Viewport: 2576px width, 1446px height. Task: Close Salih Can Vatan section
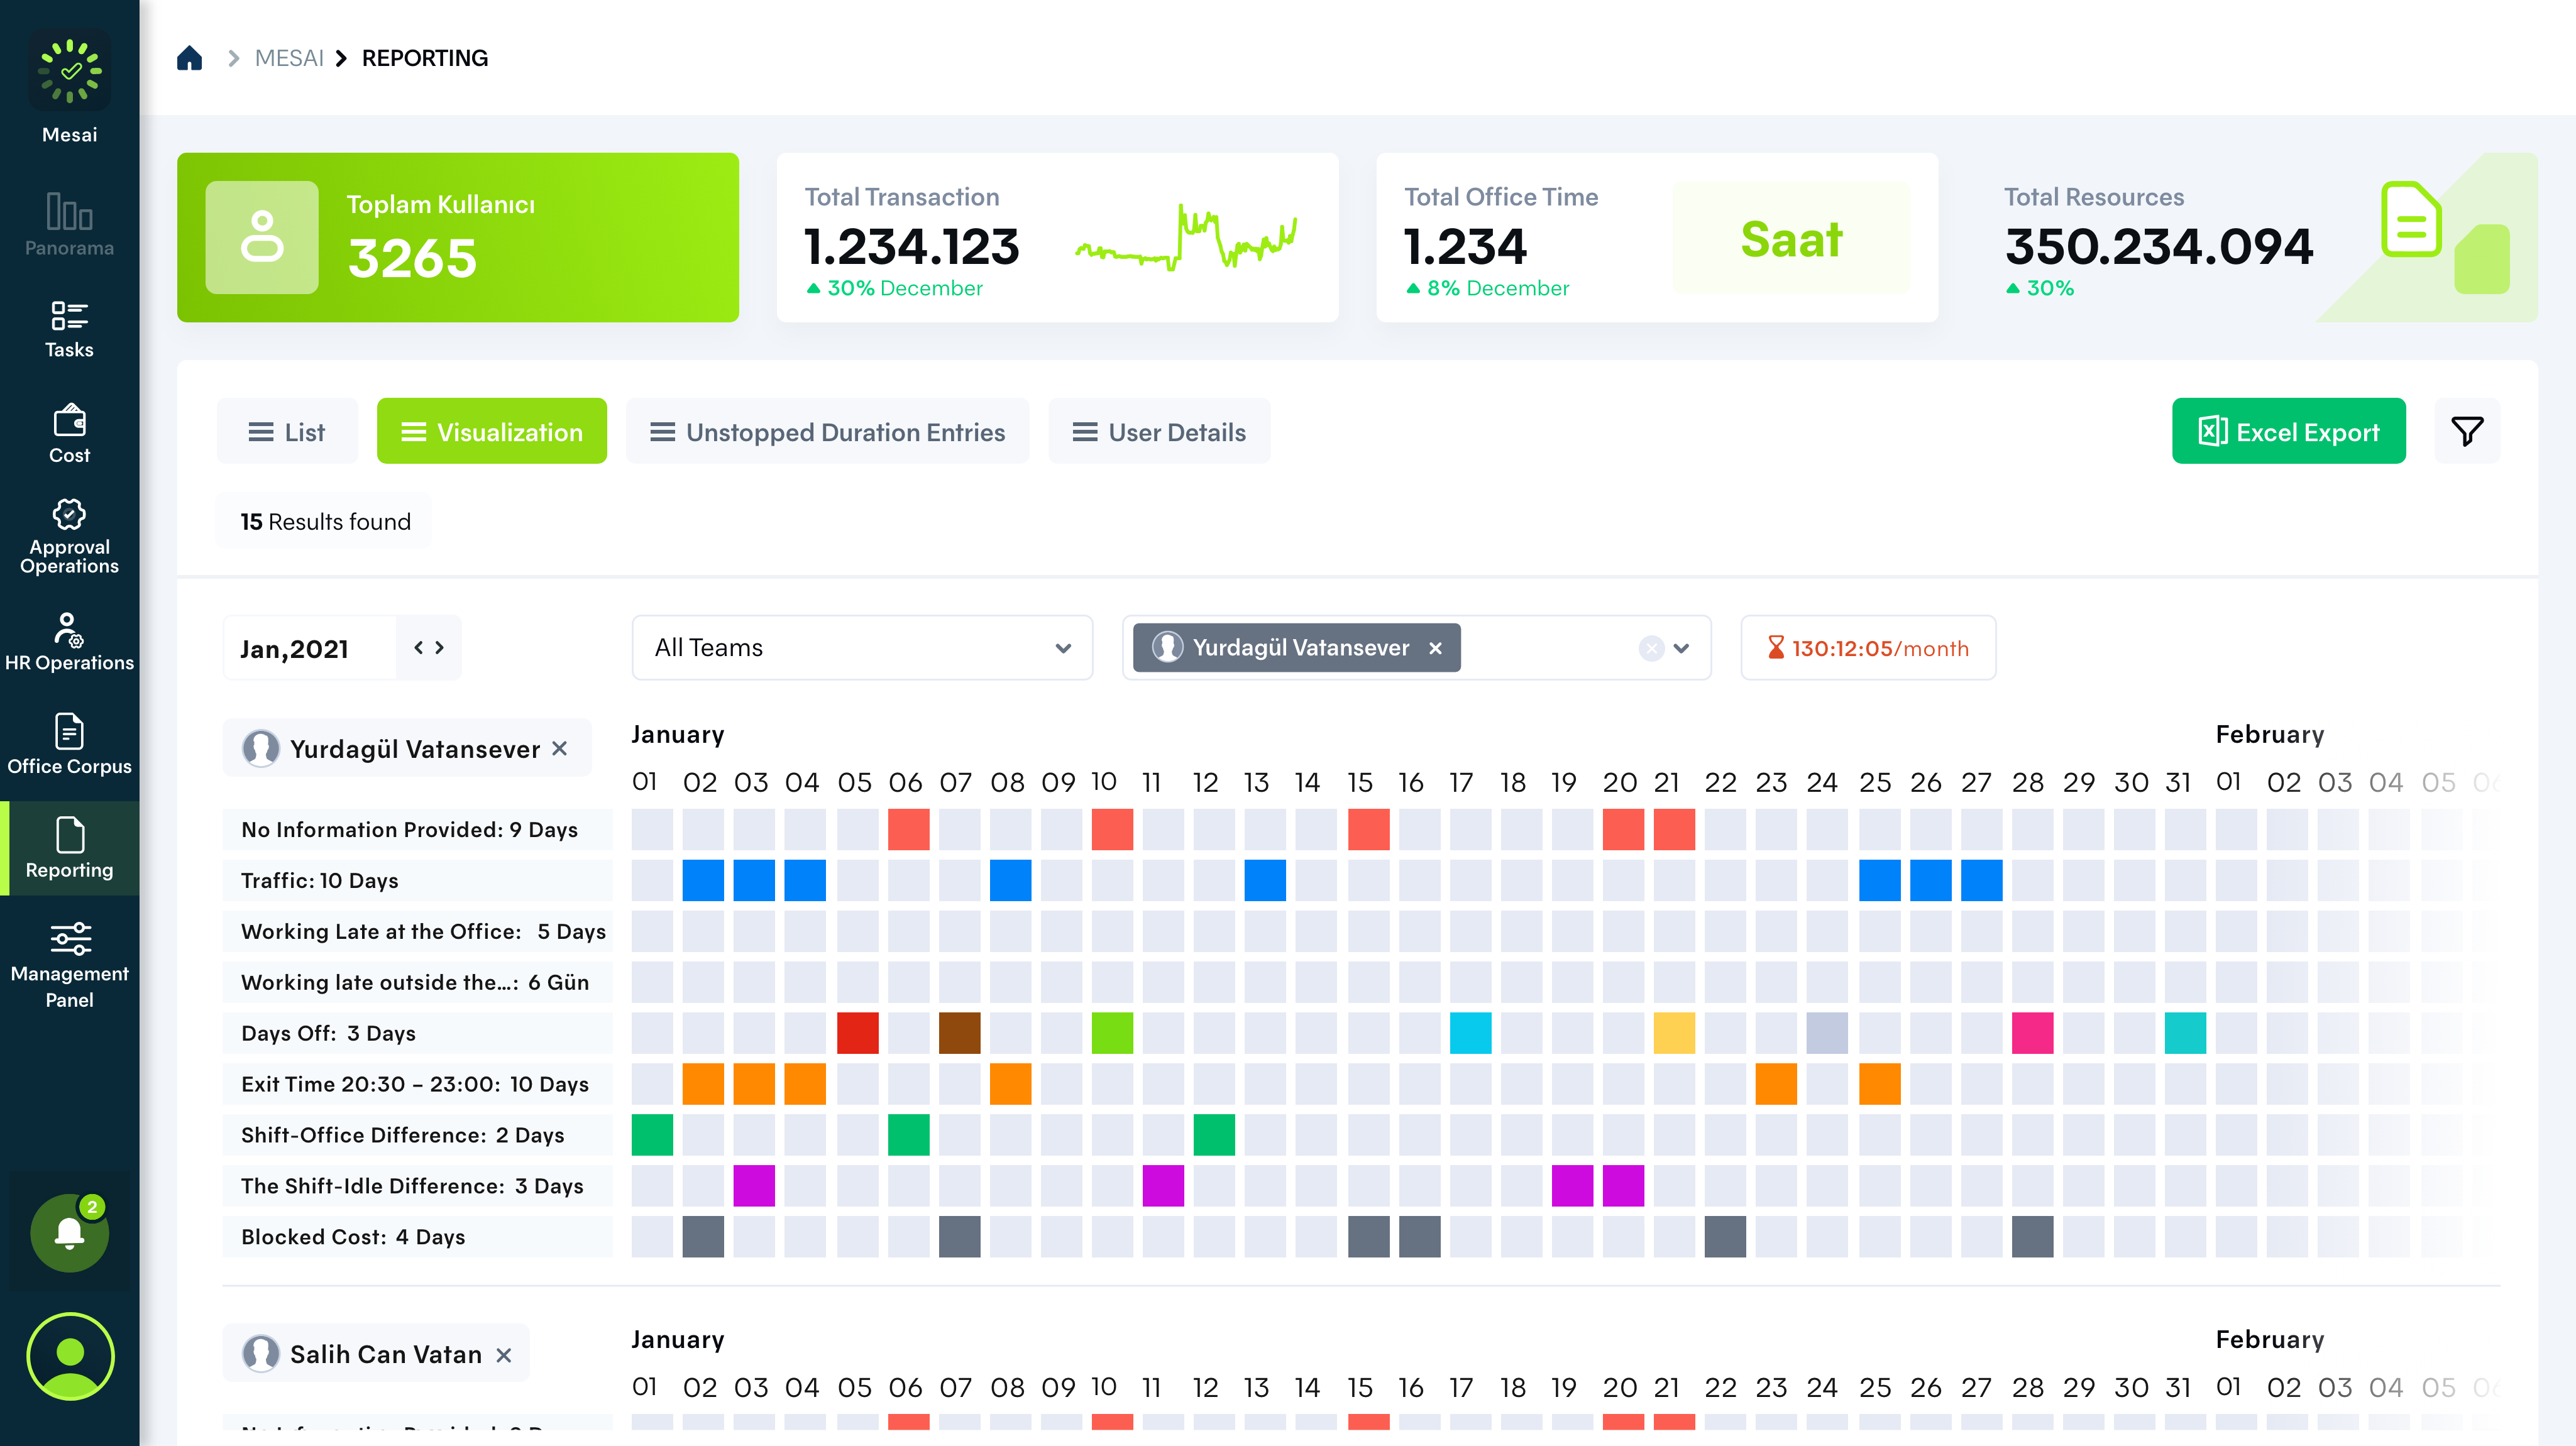coord(504,1354)
